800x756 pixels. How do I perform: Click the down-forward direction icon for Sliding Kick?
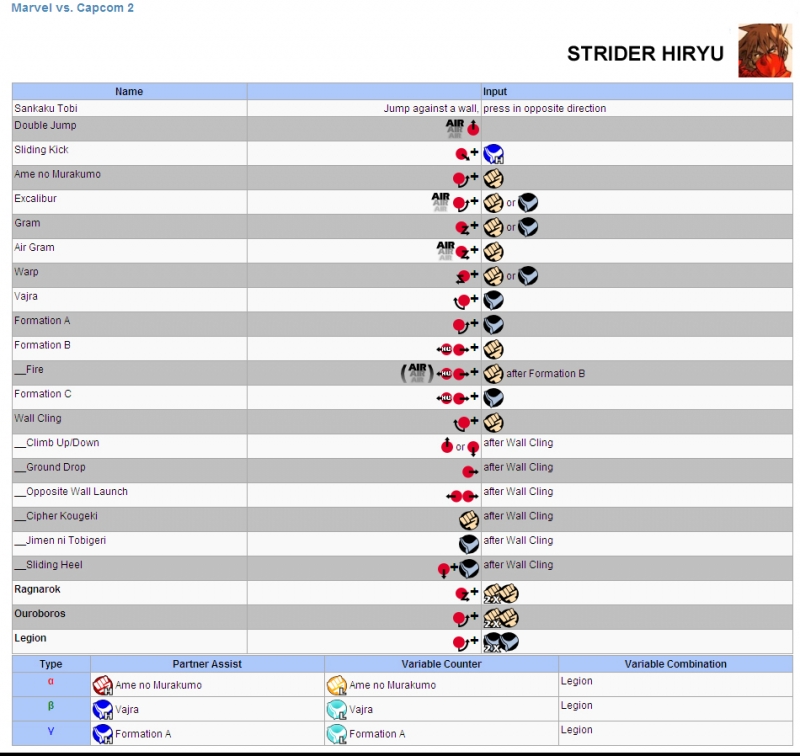(x=462, y=154)
